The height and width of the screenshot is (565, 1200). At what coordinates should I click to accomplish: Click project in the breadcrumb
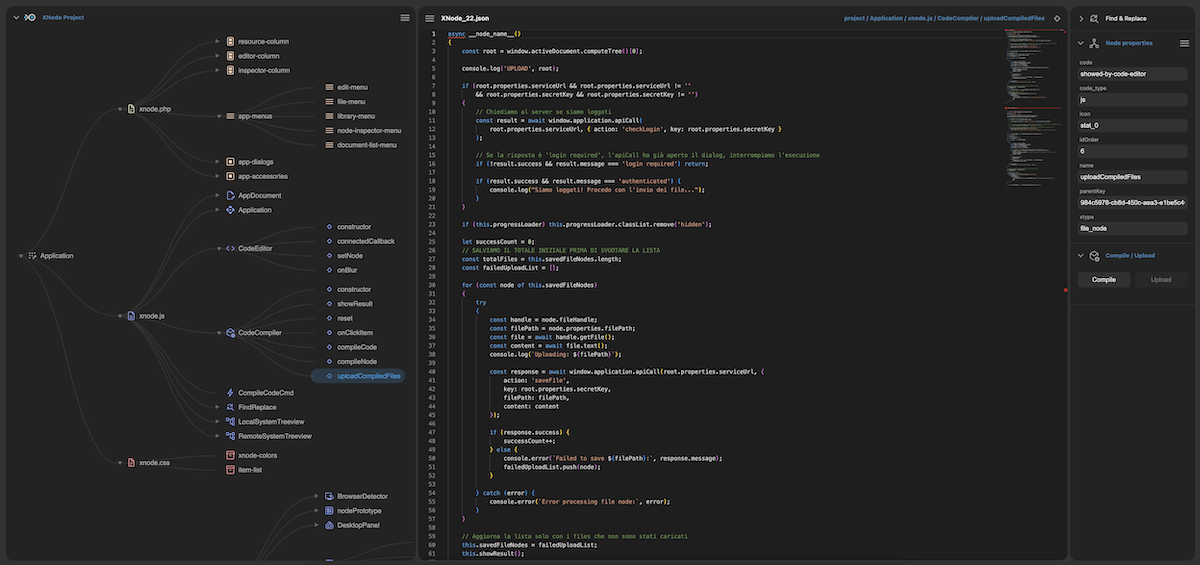point(854,18)
